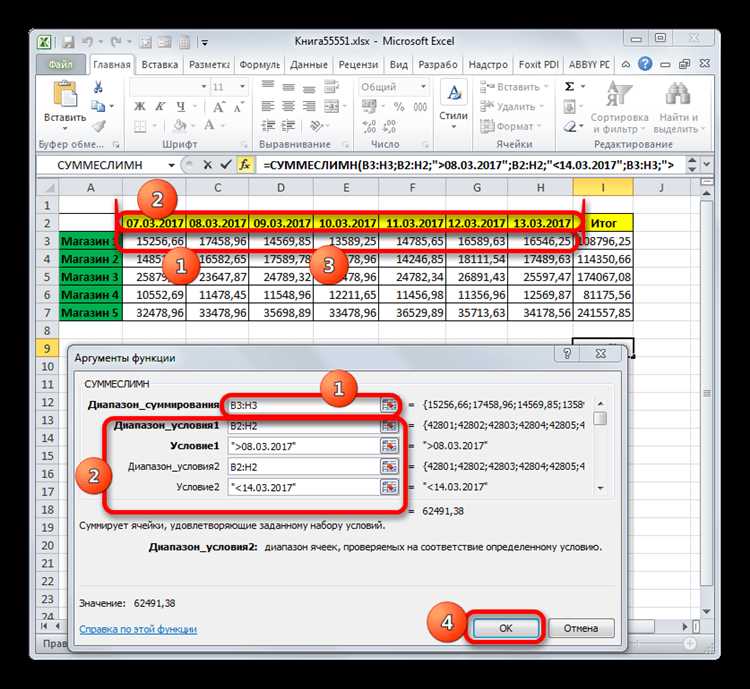Click the Copy icon in clipboard group
Screen dimensions: 750x689
click(x=98, y=106)
